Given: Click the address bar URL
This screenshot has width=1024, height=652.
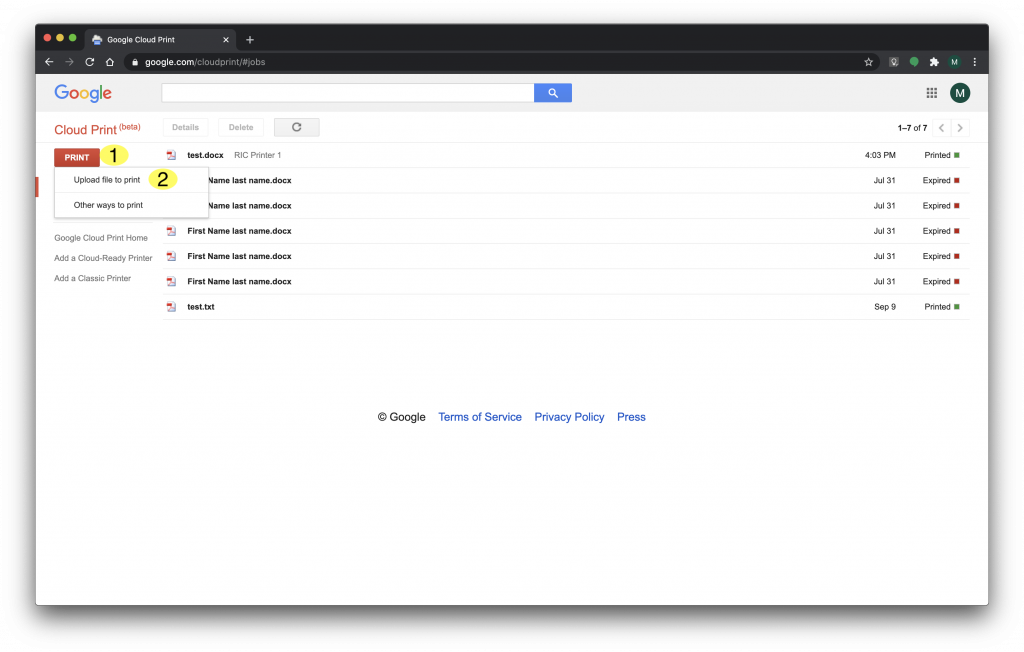Looking at the screenshot, I should (x=205, y=62).
